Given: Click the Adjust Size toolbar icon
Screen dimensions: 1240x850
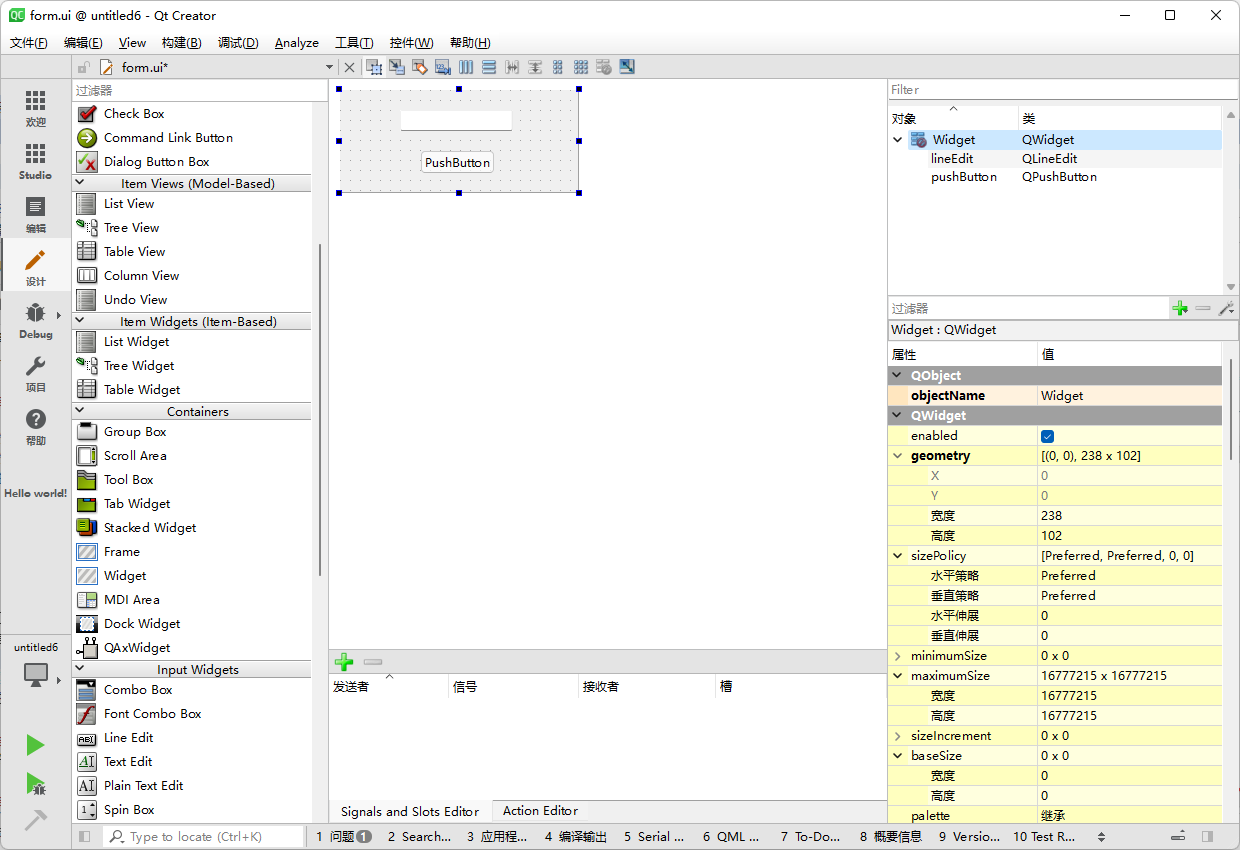Looking at the screenshot, I should point(627,67).
